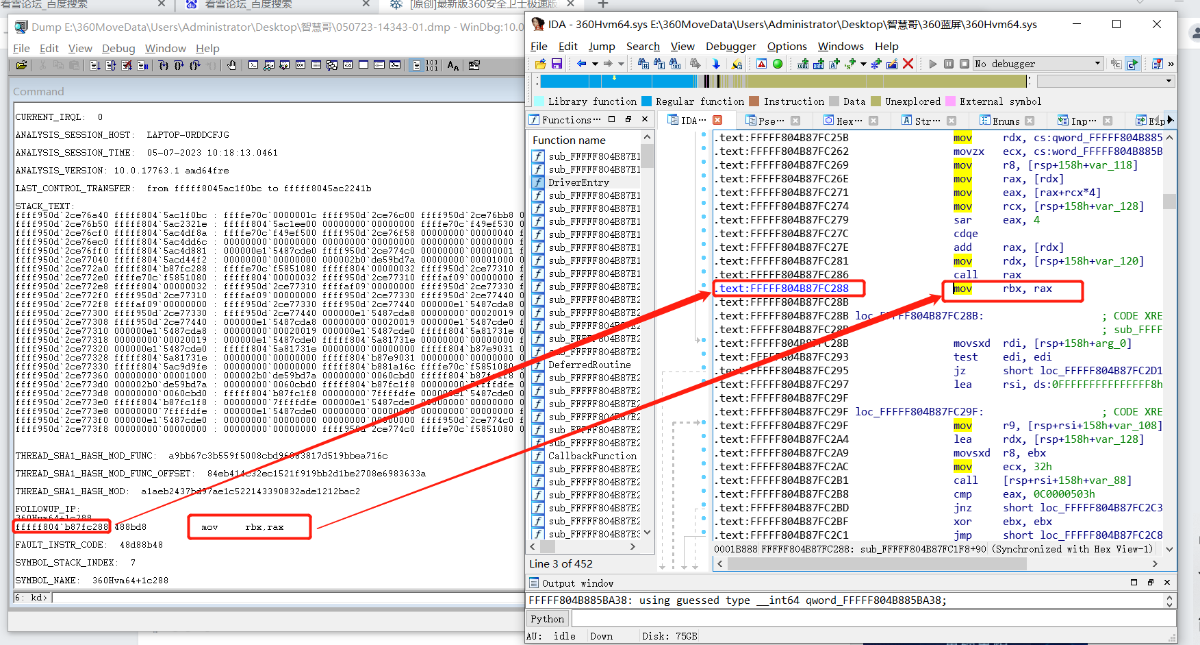Click the red A text-search icon in IDA
The height and width of the screenshot is (645, 1200).
[x=761, y=63]
